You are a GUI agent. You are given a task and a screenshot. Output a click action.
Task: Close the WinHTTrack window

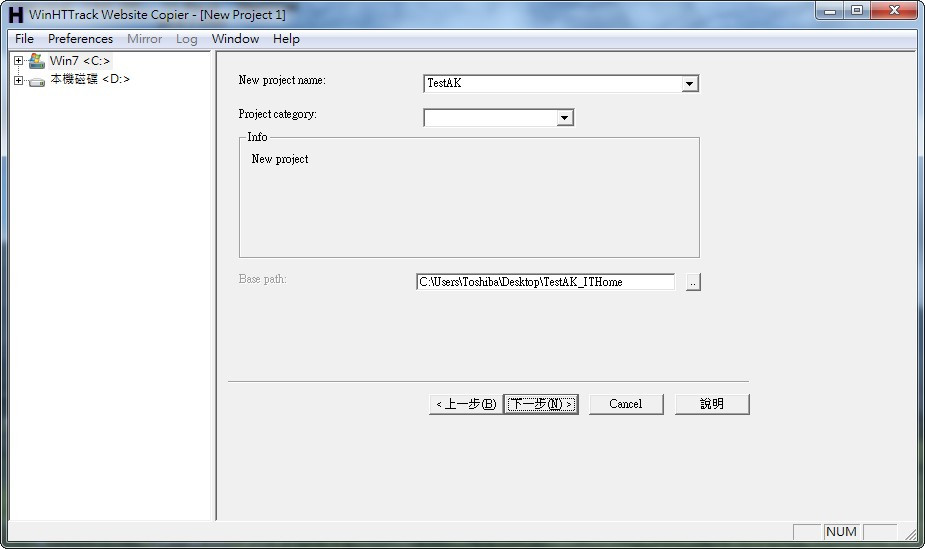894,11
